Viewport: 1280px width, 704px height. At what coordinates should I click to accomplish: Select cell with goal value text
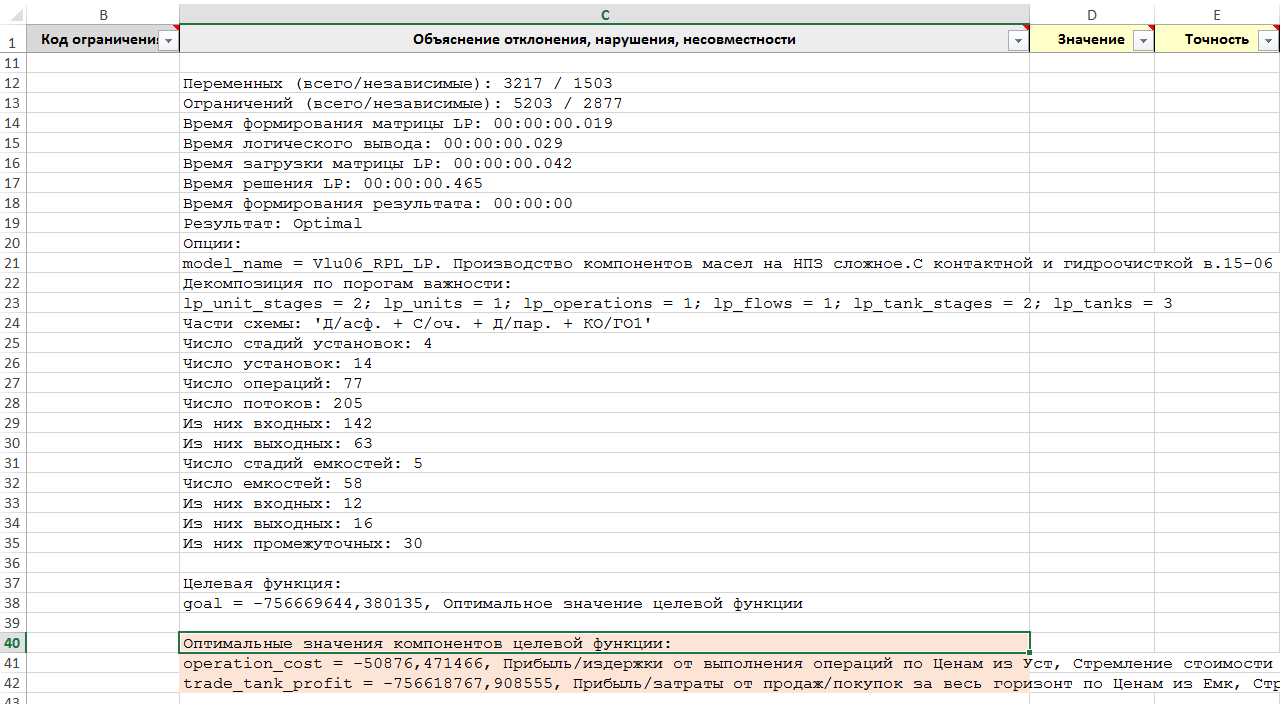tap(604, 603)
